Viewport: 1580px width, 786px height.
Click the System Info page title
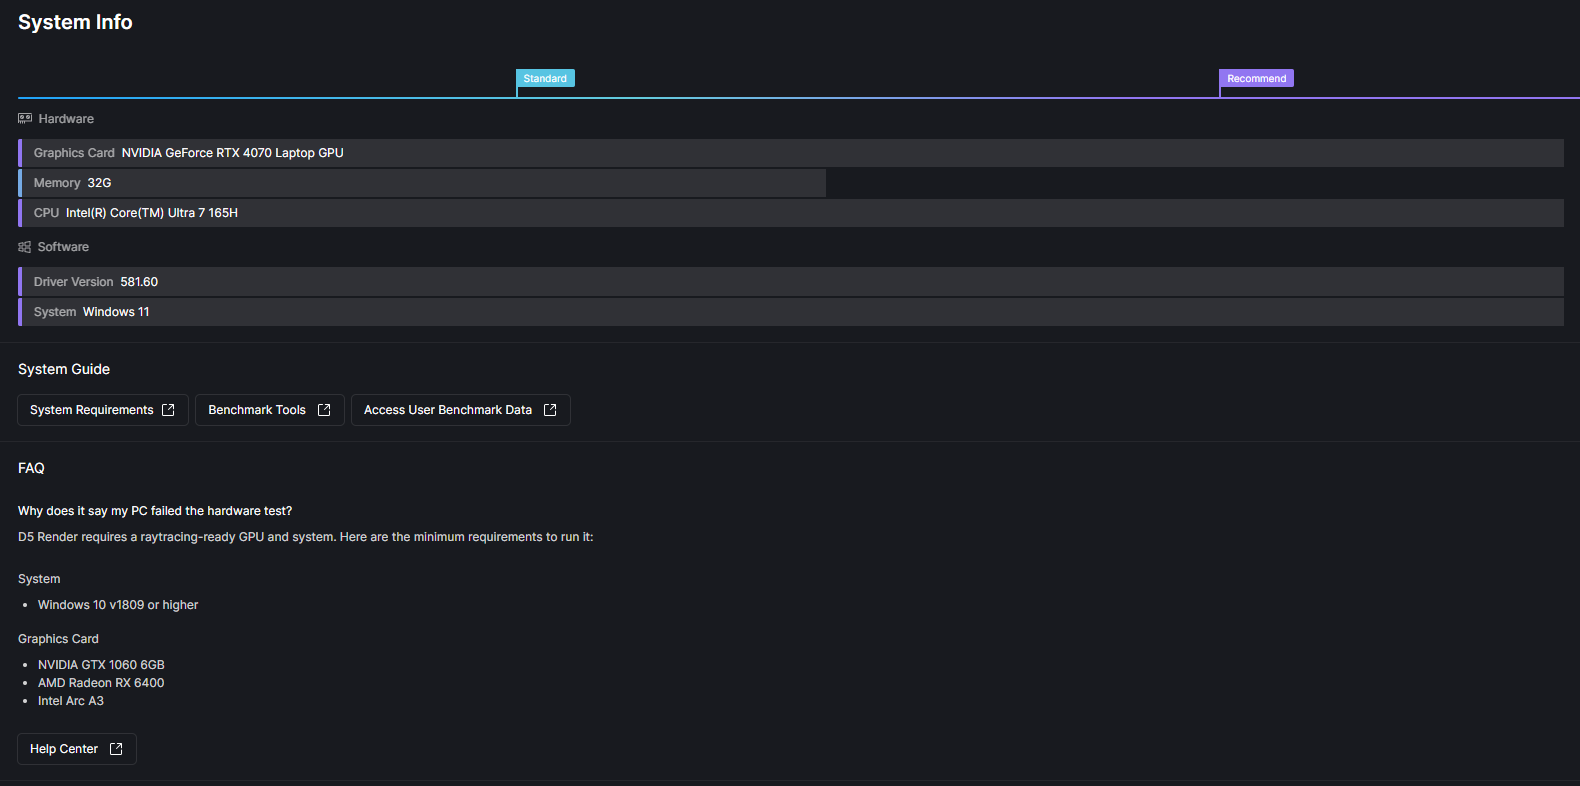click(x=75, y=22)
